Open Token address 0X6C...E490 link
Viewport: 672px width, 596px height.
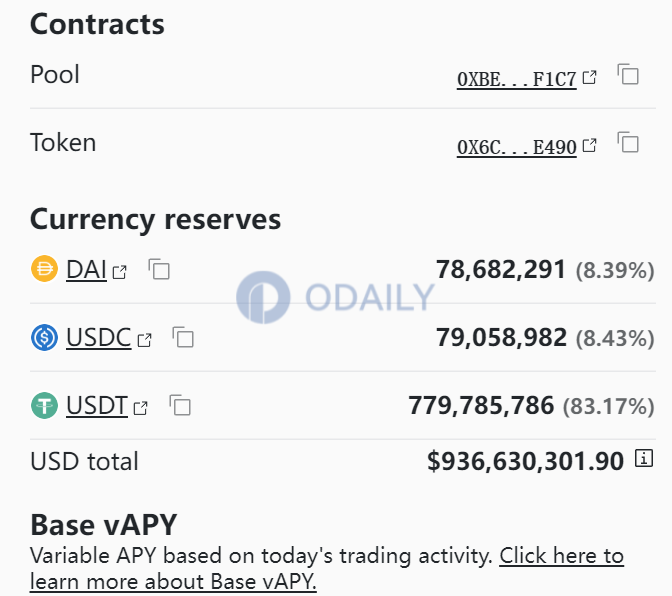click(516, 148)
